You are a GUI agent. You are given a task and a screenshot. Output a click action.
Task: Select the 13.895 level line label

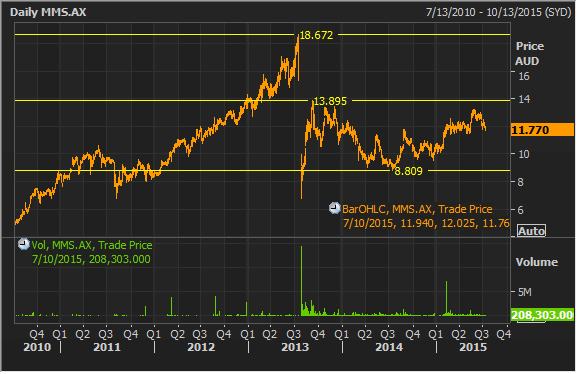[330, 101]
